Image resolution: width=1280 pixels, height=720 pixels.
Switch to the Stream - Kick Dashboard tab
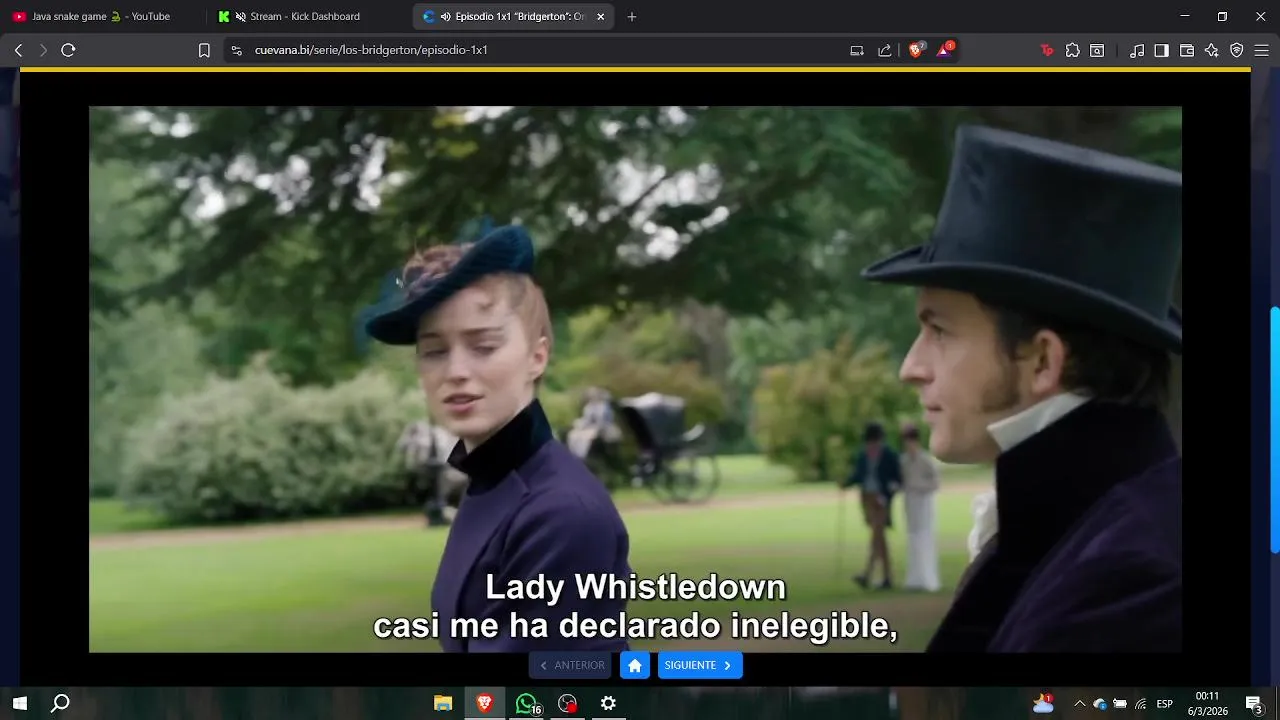[310, 16]
